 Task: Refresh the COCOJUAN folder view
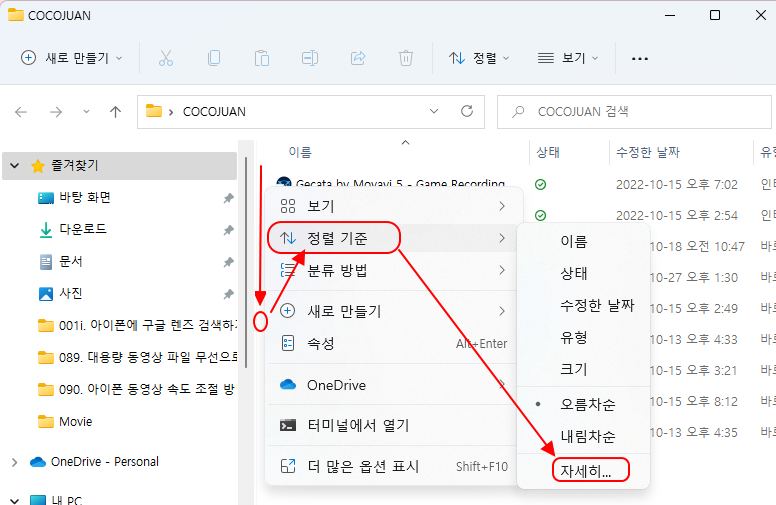point(467,111)
